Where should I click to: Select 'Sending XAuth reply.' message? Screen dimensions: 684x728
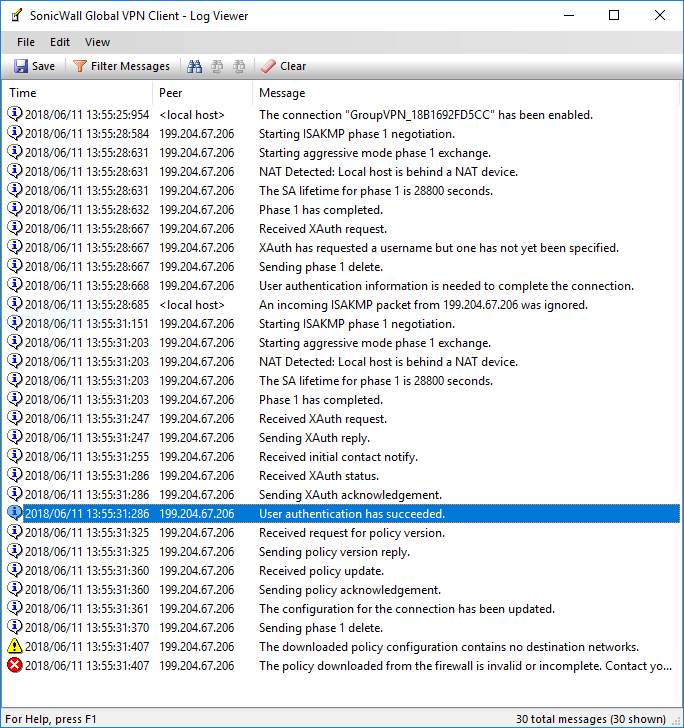(314, 438)
